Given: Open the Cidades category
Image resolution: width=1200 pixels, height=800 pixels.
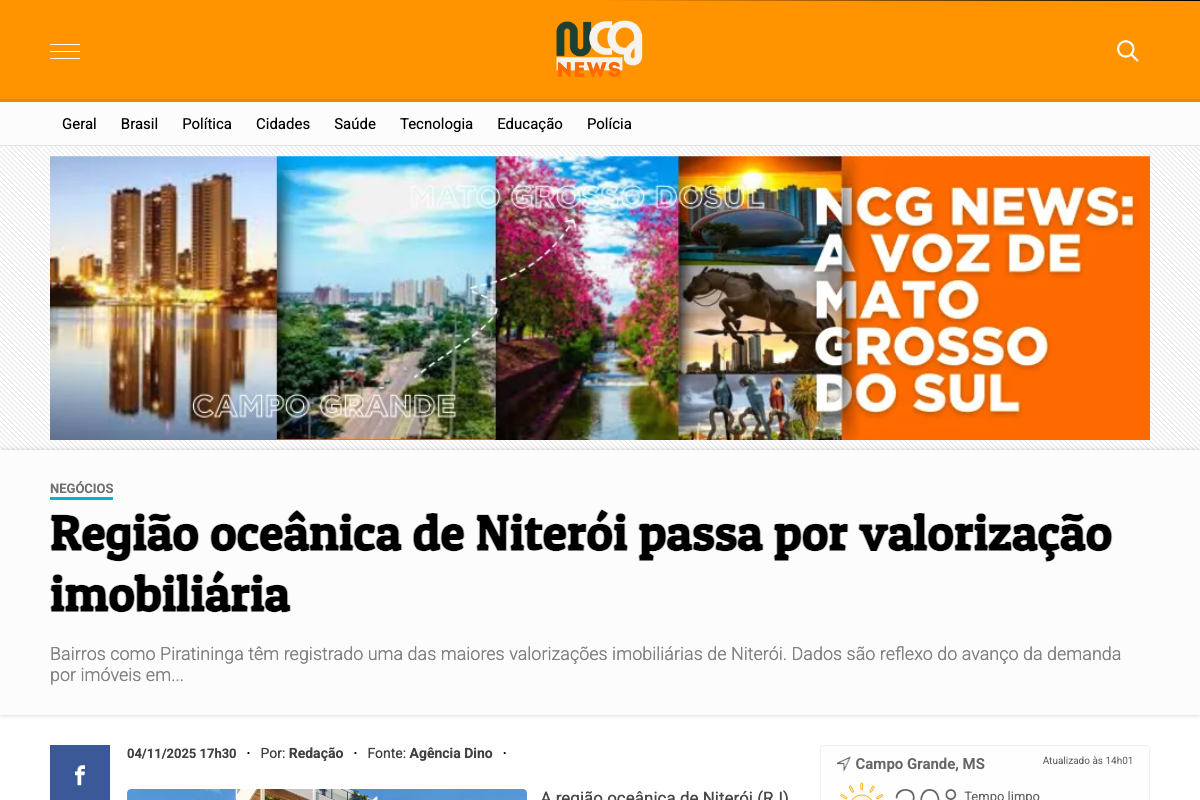Looking at the screenshot, I should [283, 123].
